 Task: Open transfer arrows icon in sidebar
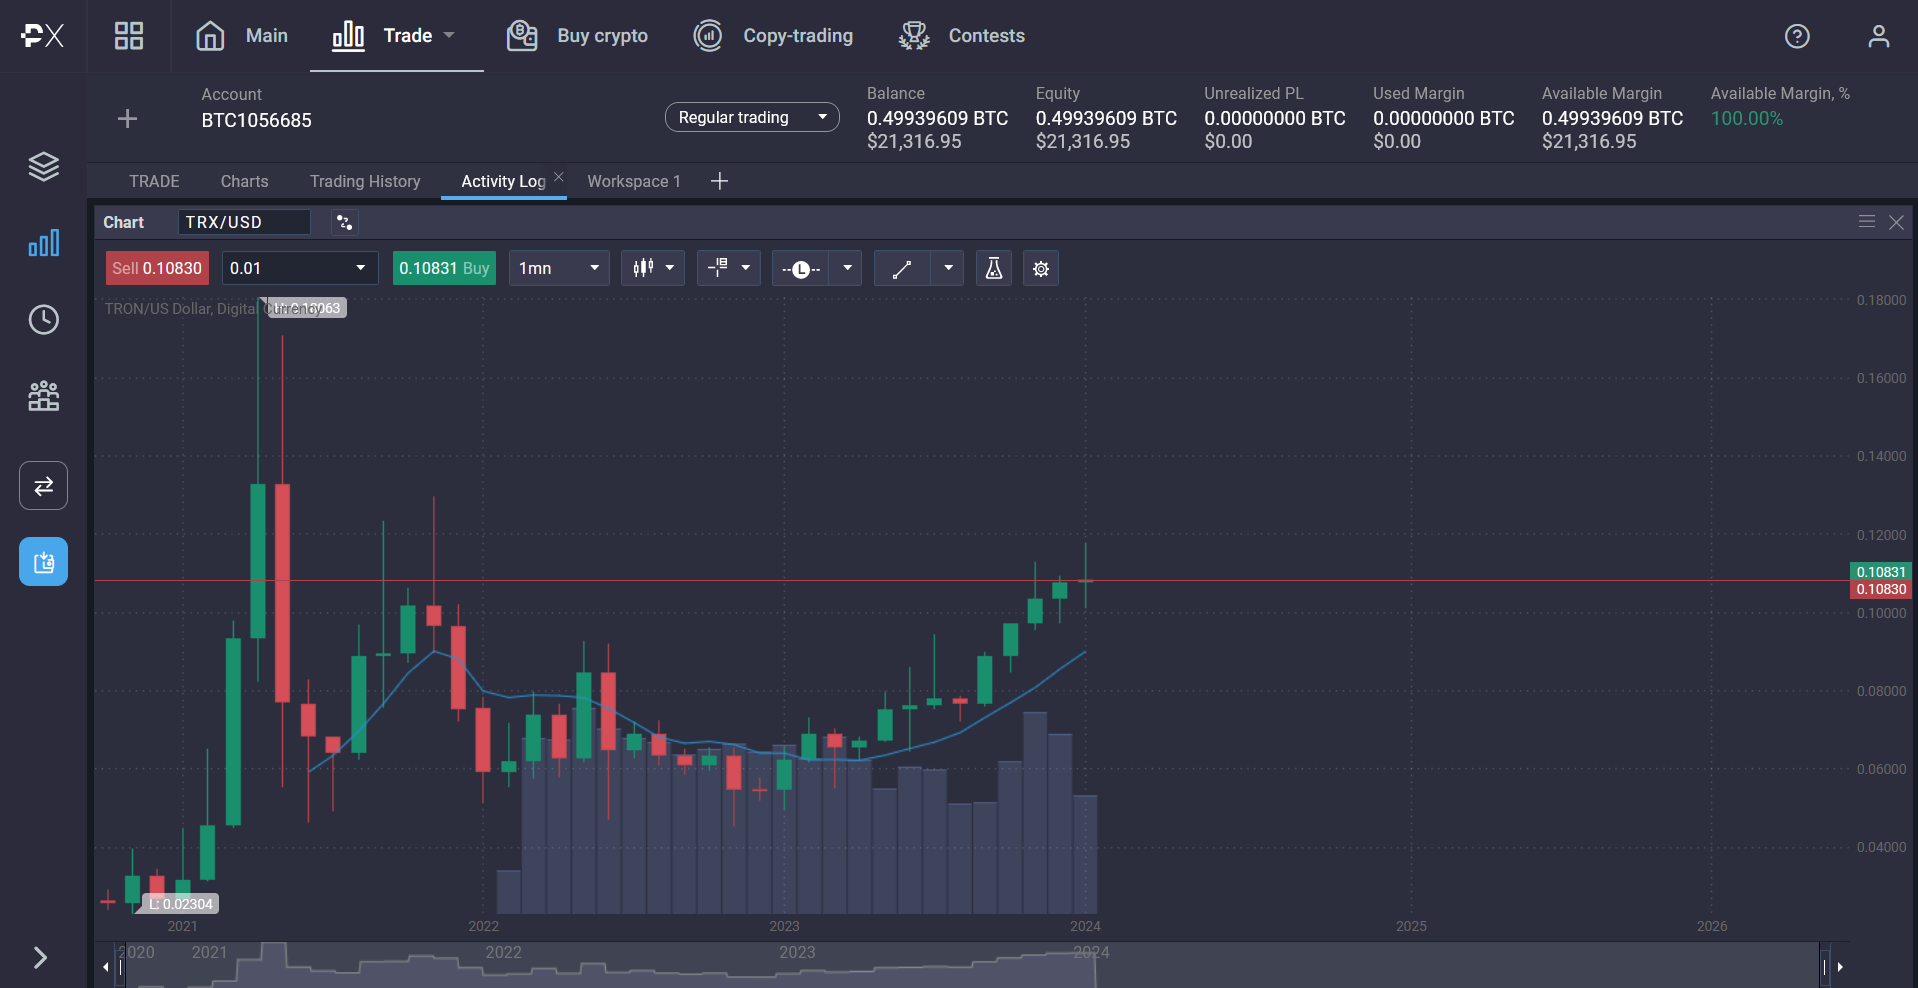(43, 486)
